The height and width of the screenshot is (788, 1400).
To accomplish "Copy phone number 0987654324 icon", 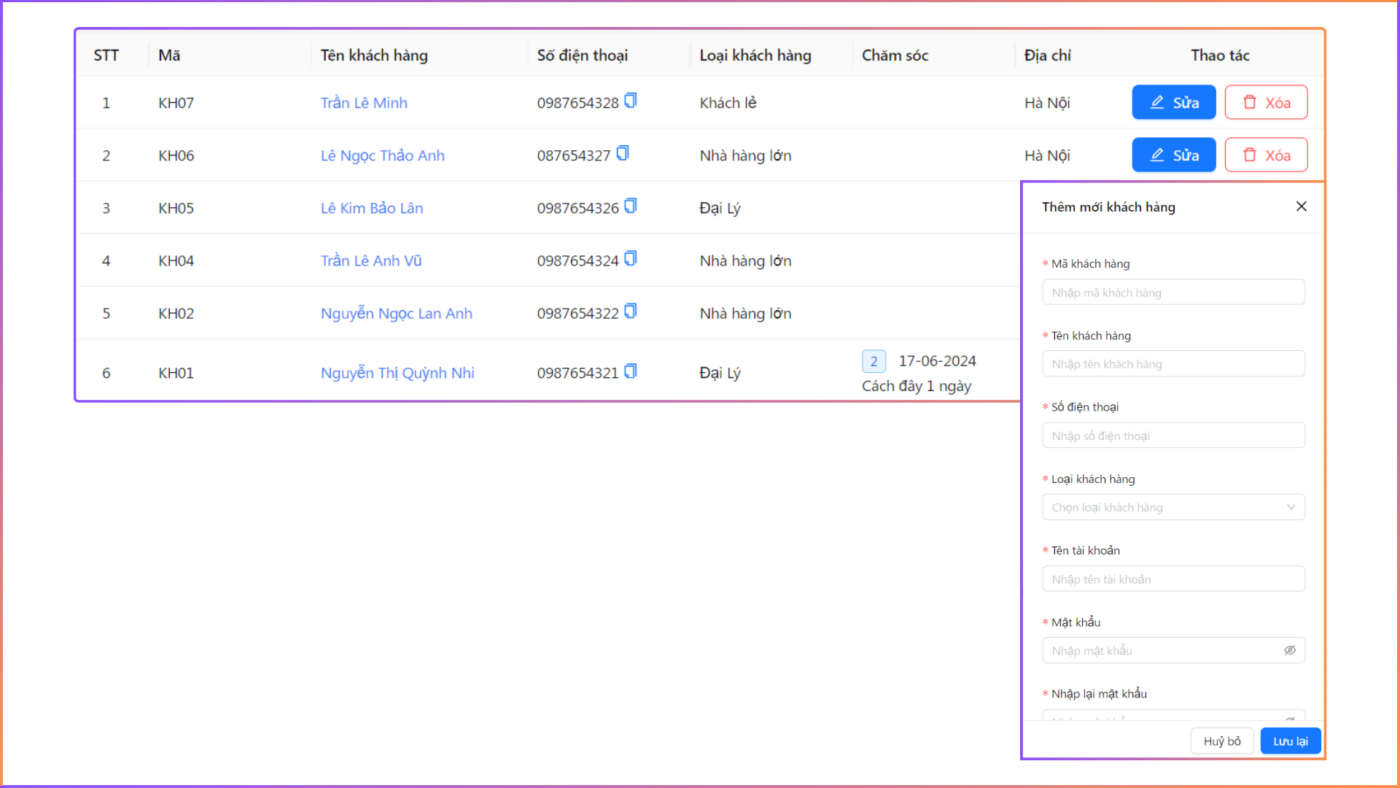I will click(631, 258).
